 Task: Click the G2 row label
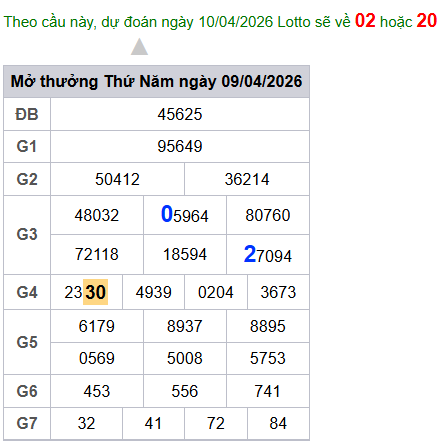[x=27, y=179]
